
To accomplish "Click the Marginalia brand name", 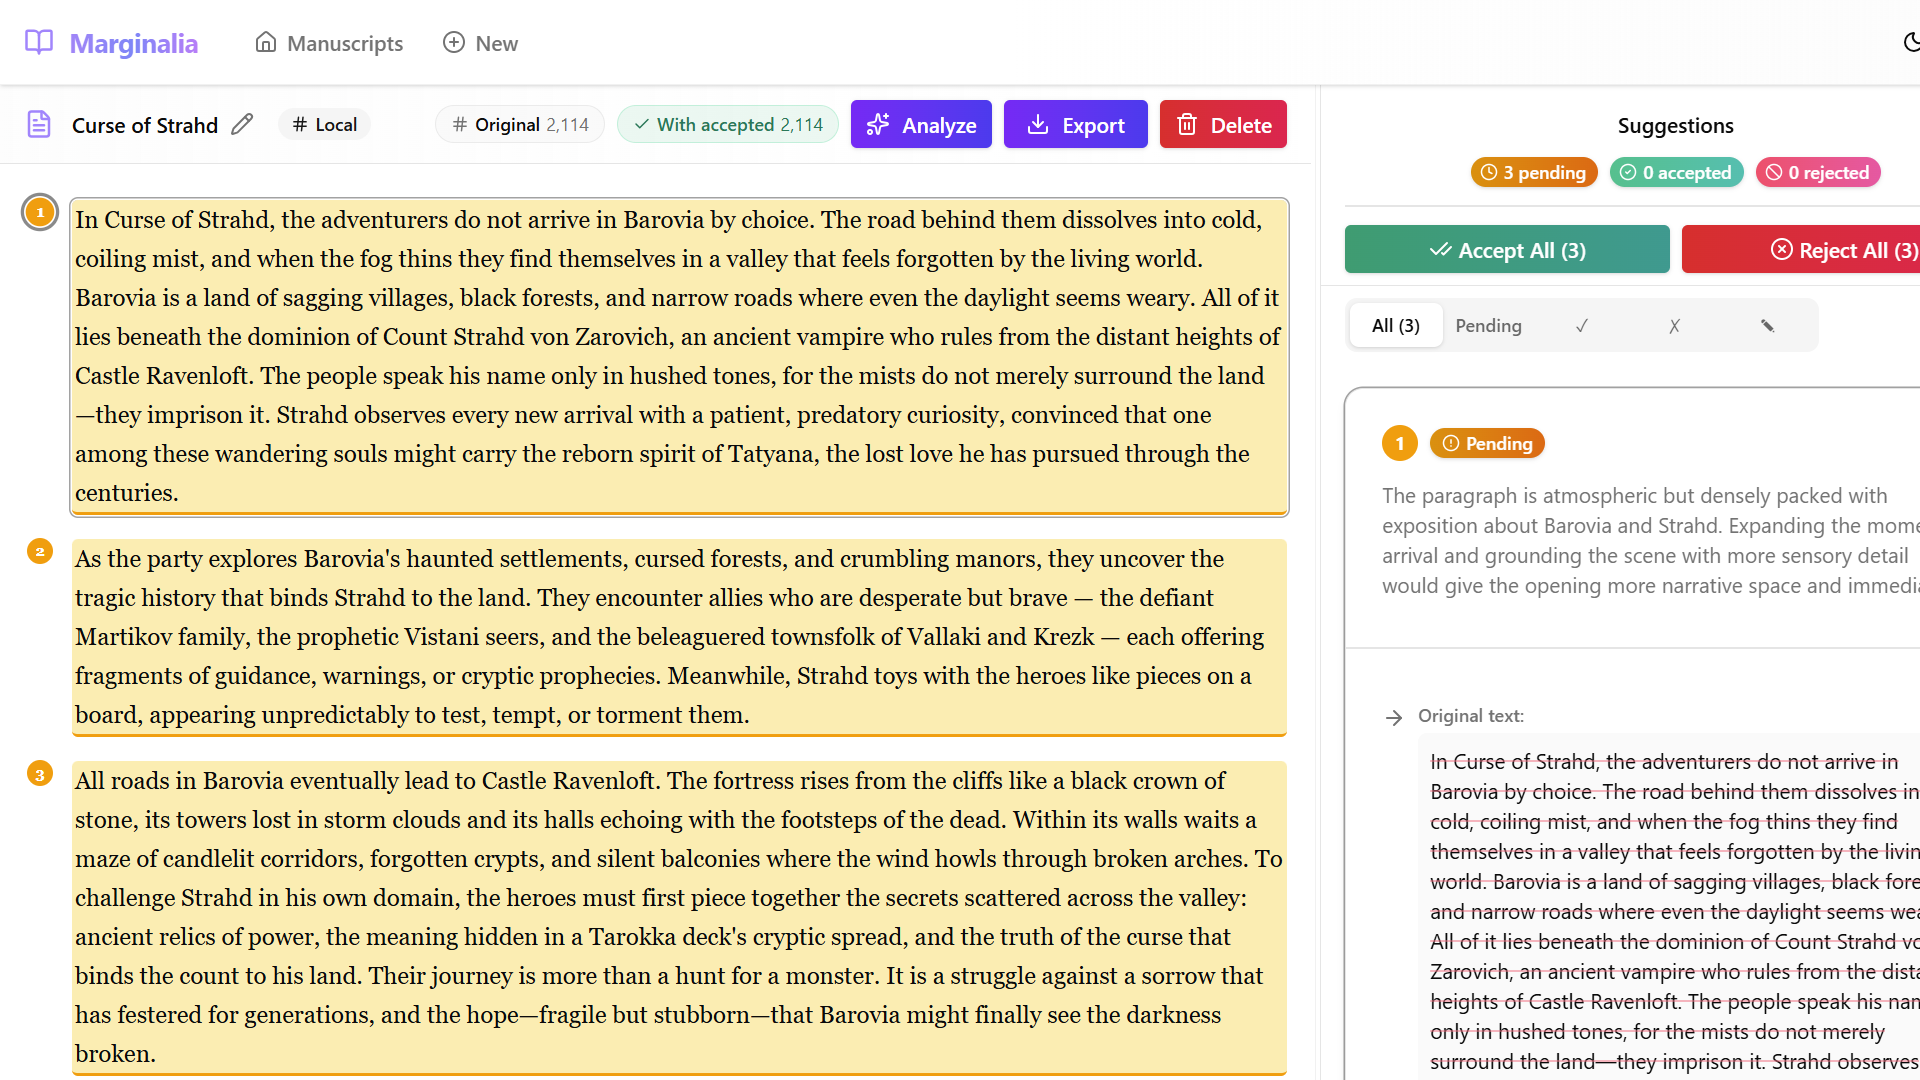I will [133, 43].
